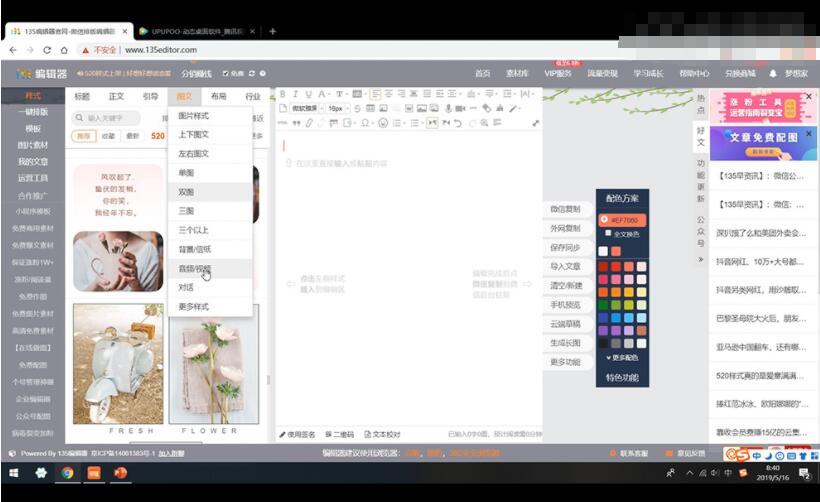Open the font color A dropdown arrow
Image resolution: width=820 pixels, height=502 pixels.
pos(329,94)
